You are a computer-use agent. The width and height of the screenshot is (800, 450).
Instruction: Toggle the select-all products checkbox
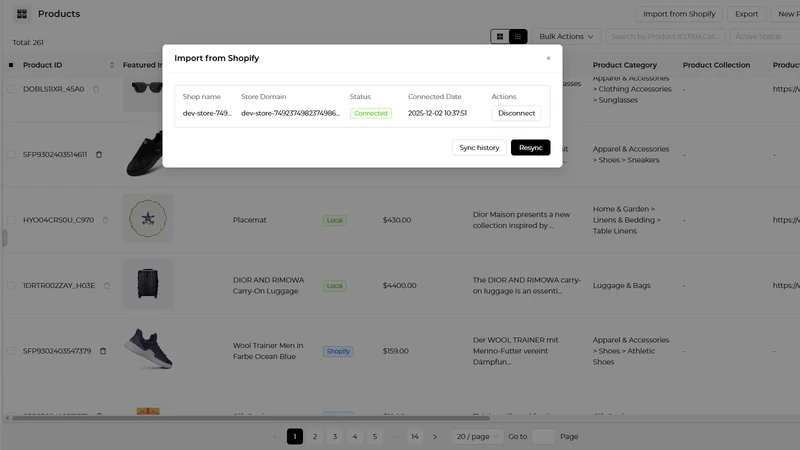[11, 65]
